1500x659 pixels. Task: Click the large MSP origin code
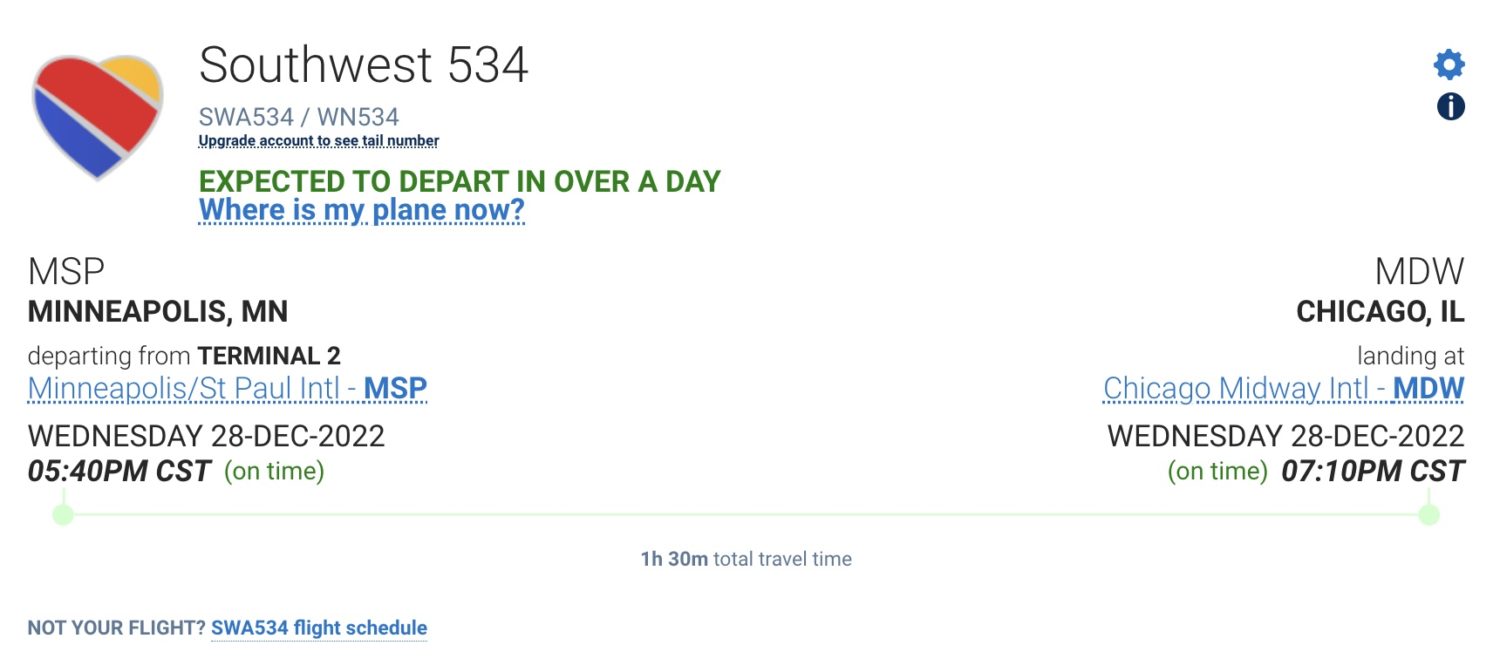pos(66,272)
